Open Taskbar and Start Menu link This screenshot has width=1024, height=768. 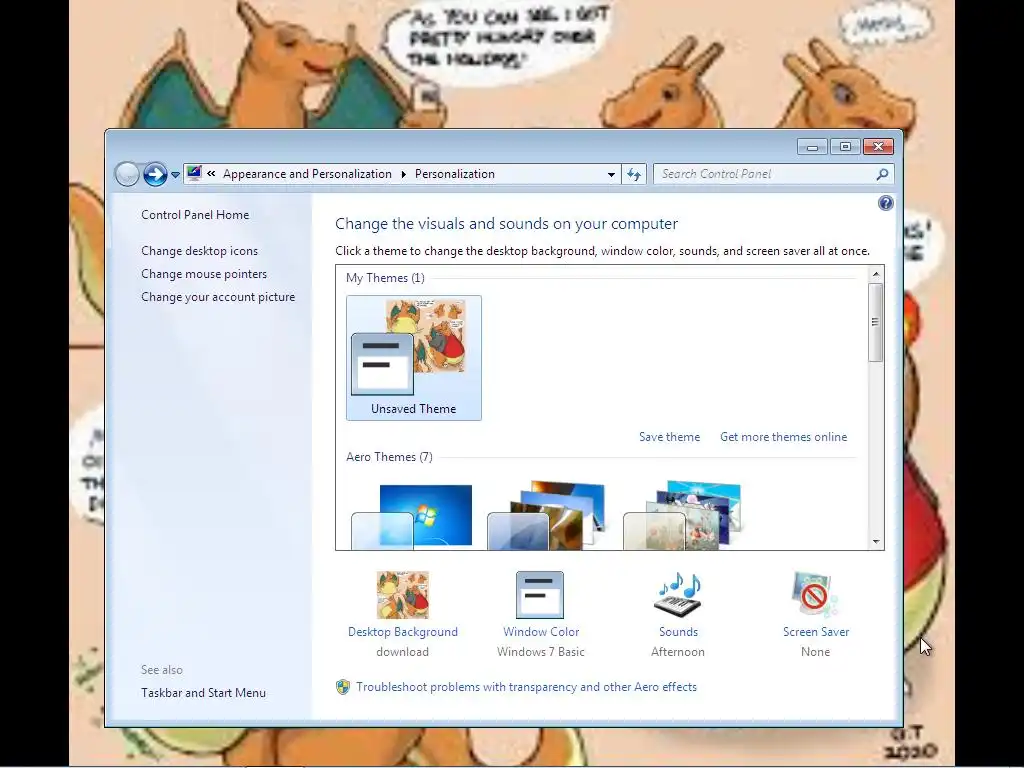[203, 693]
